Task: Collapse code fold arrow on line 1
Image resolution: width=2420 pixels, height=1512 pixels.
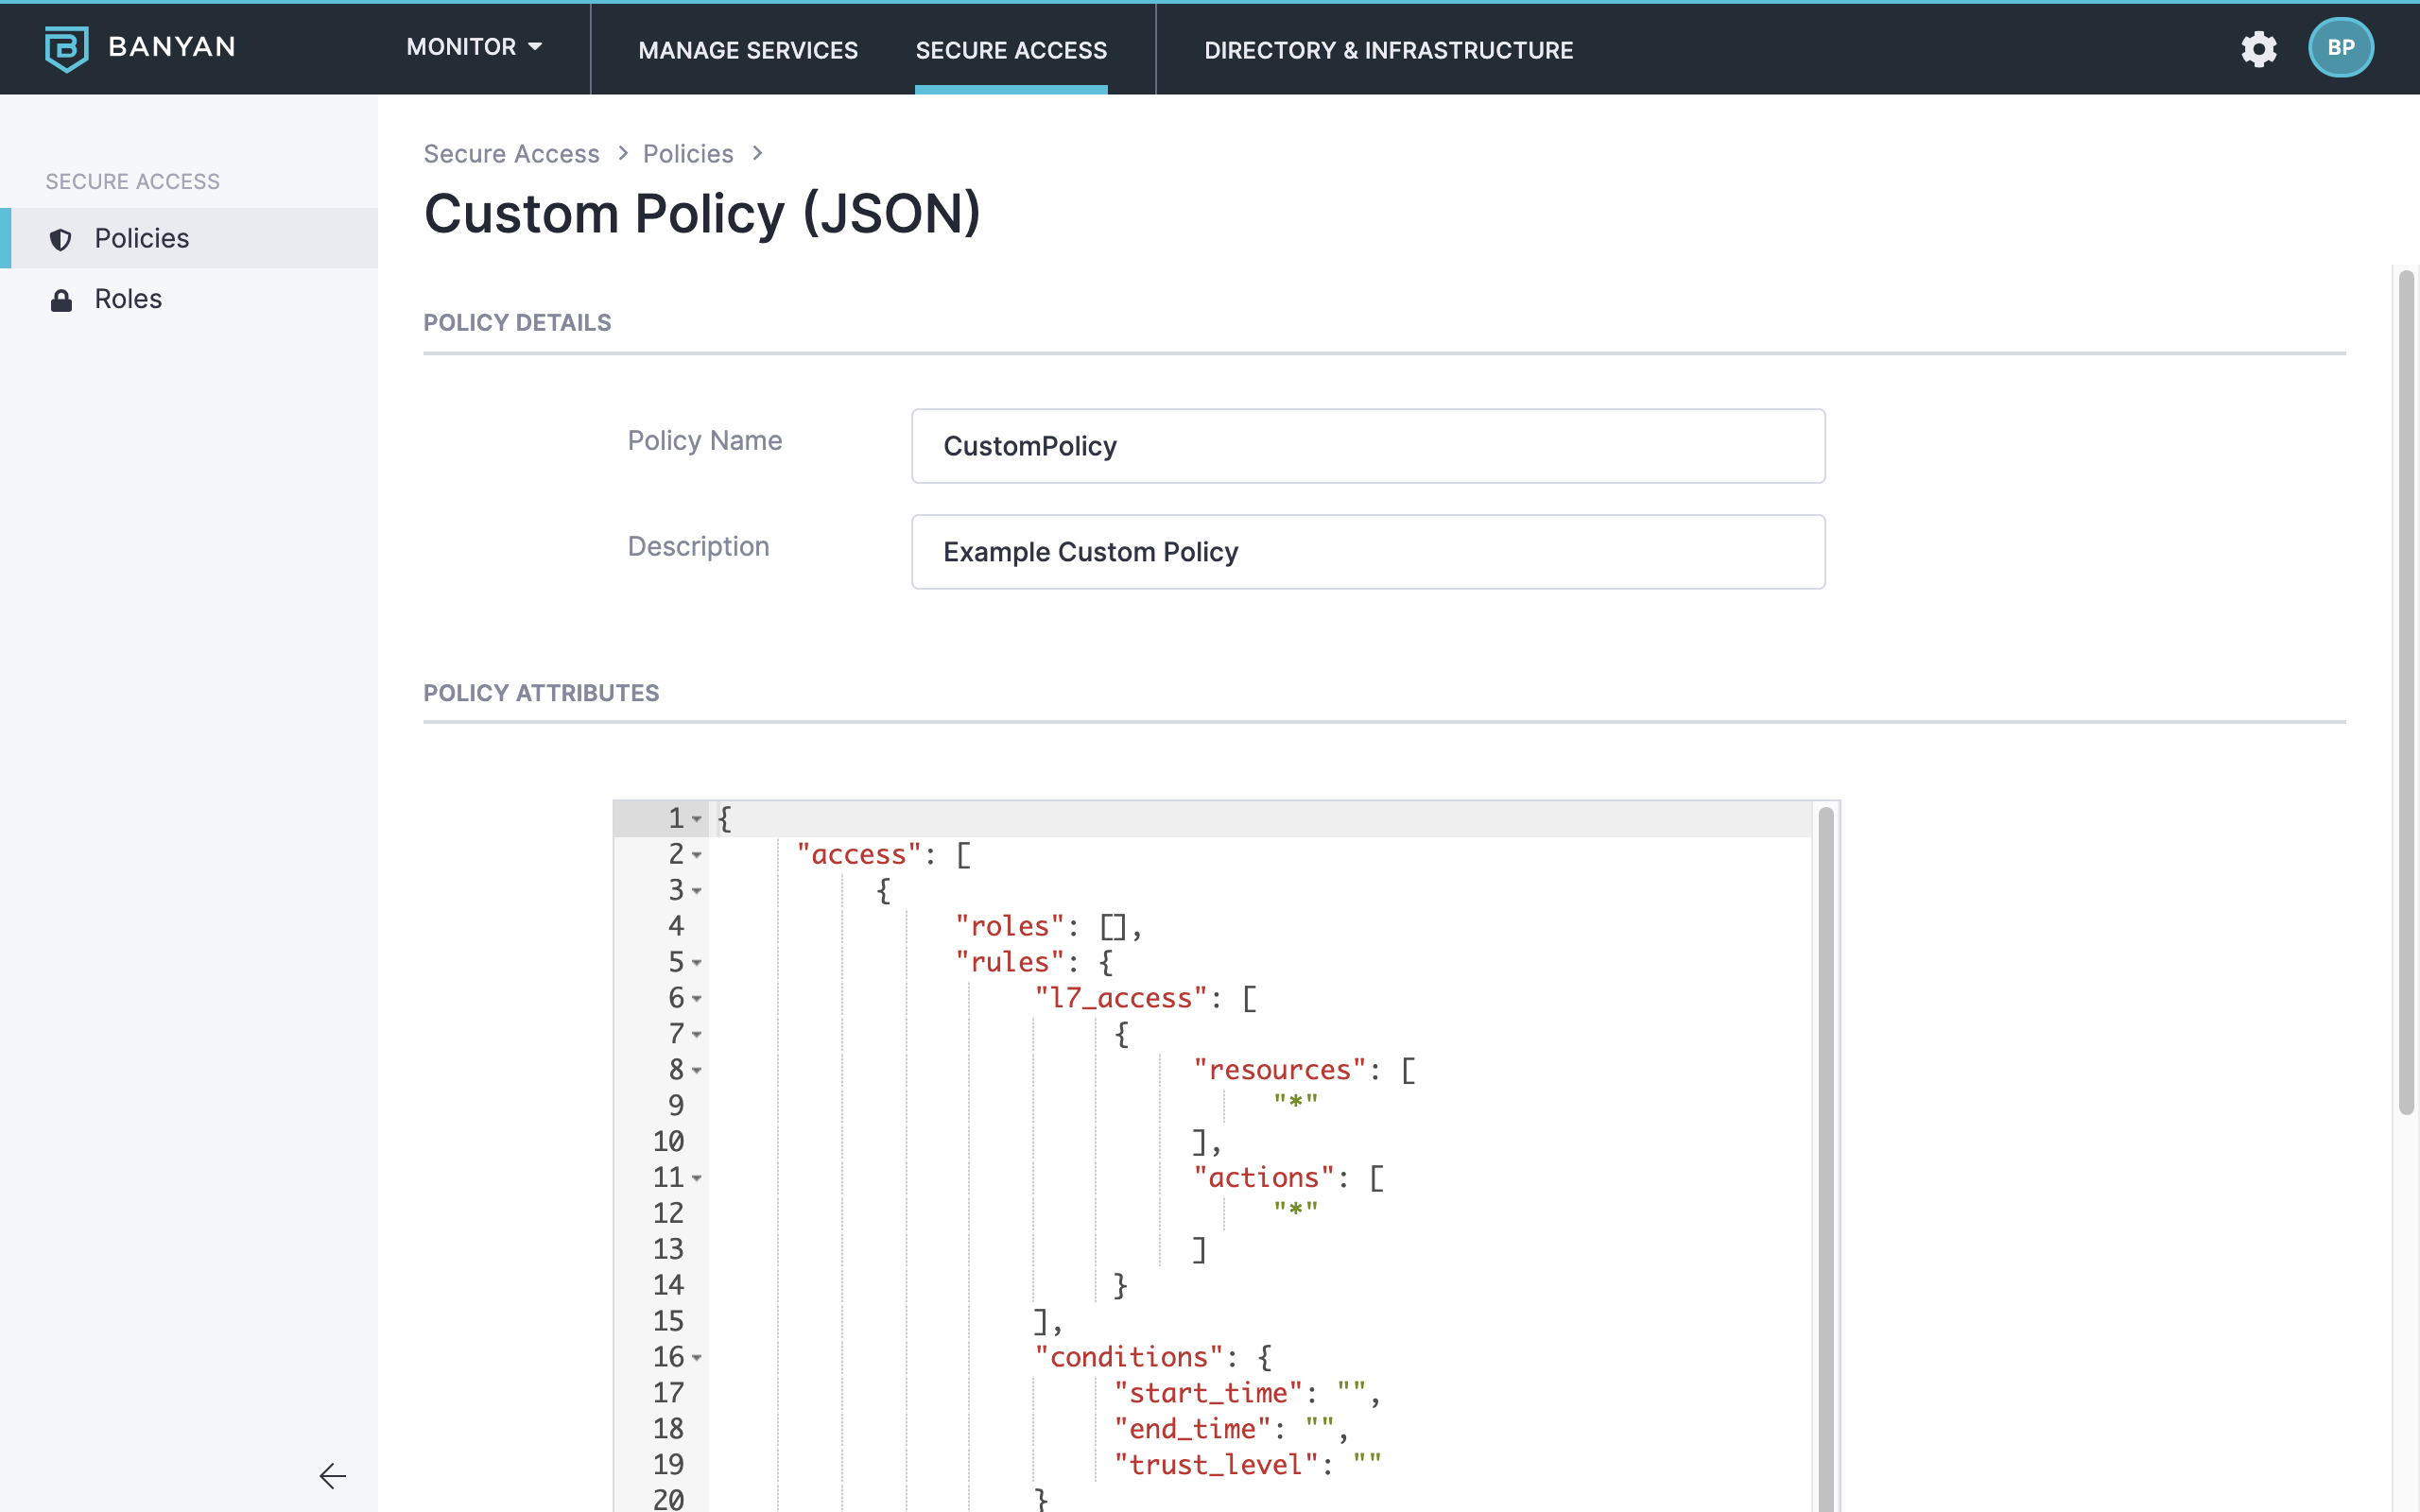Action: pyautogui.click(x=697, y=819)
